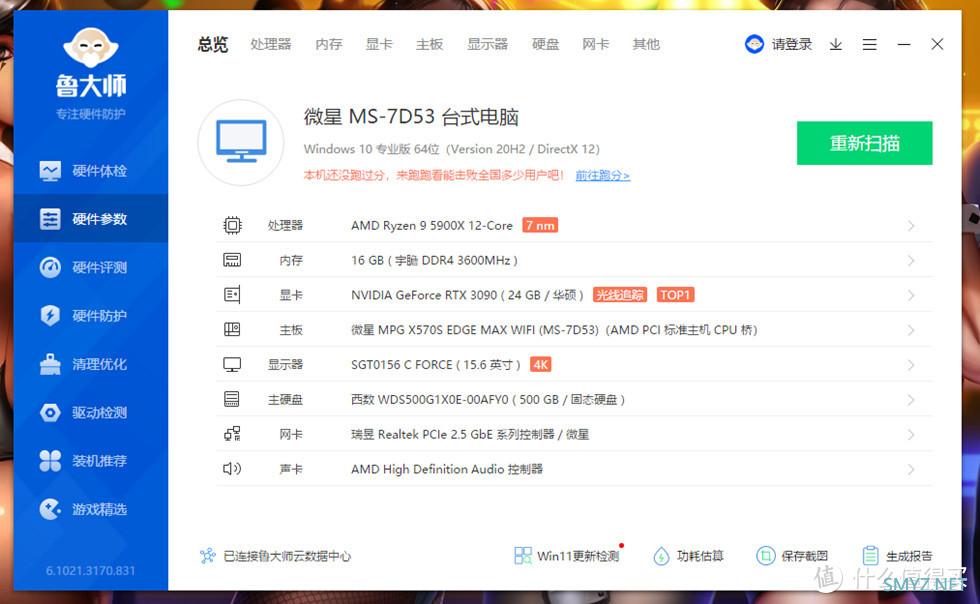The image size is (980, 604).
Task: Click the version number 6.1021.3170.831
Action: pos(91,570)
